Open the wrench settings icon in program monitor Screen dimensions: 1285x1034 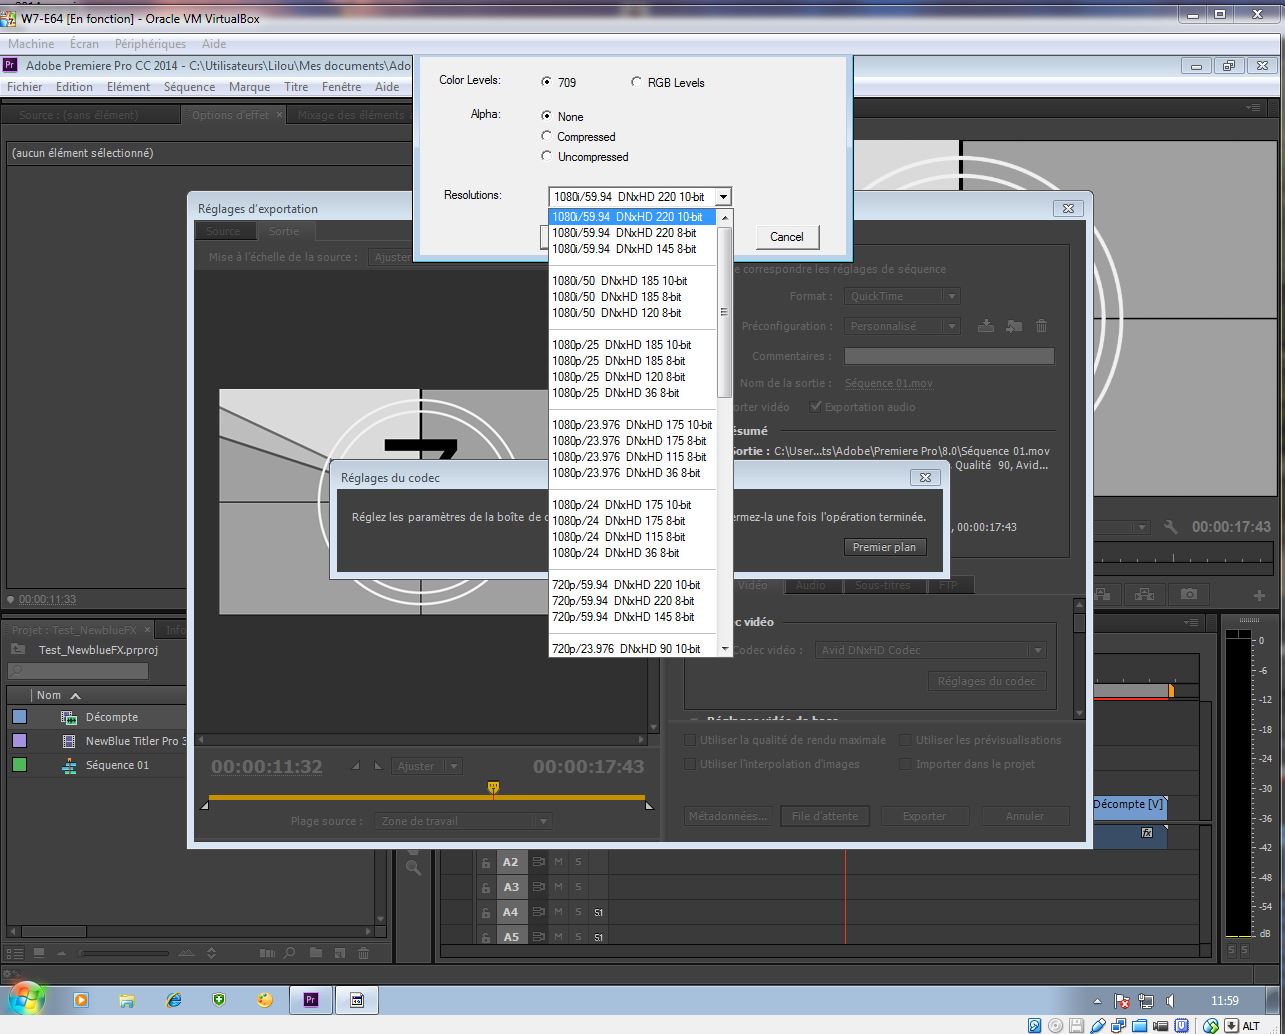[1171, 527]
